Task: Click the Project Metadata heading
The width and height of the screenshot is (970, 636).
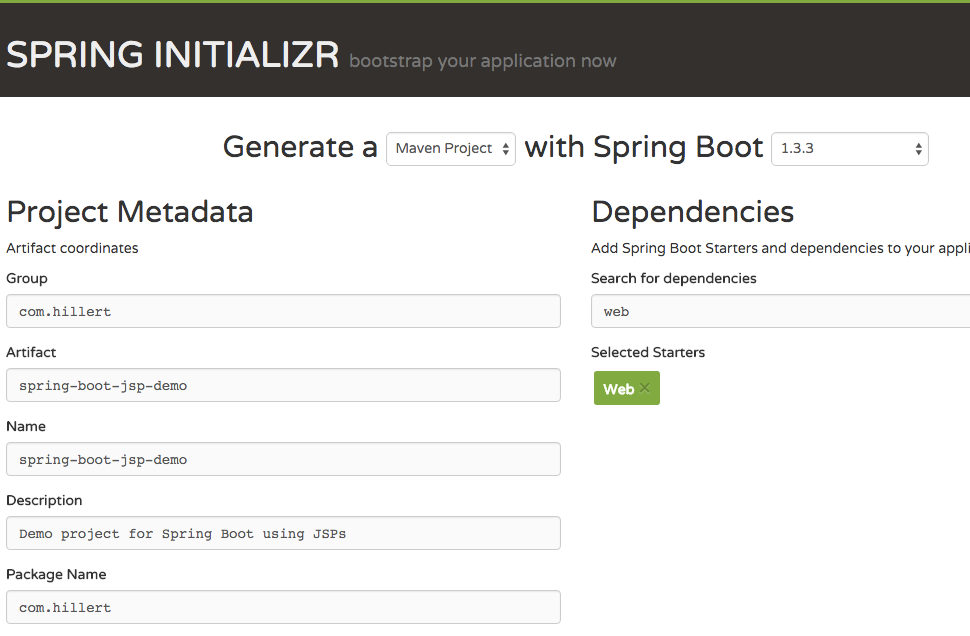Action: pos(130,212)
